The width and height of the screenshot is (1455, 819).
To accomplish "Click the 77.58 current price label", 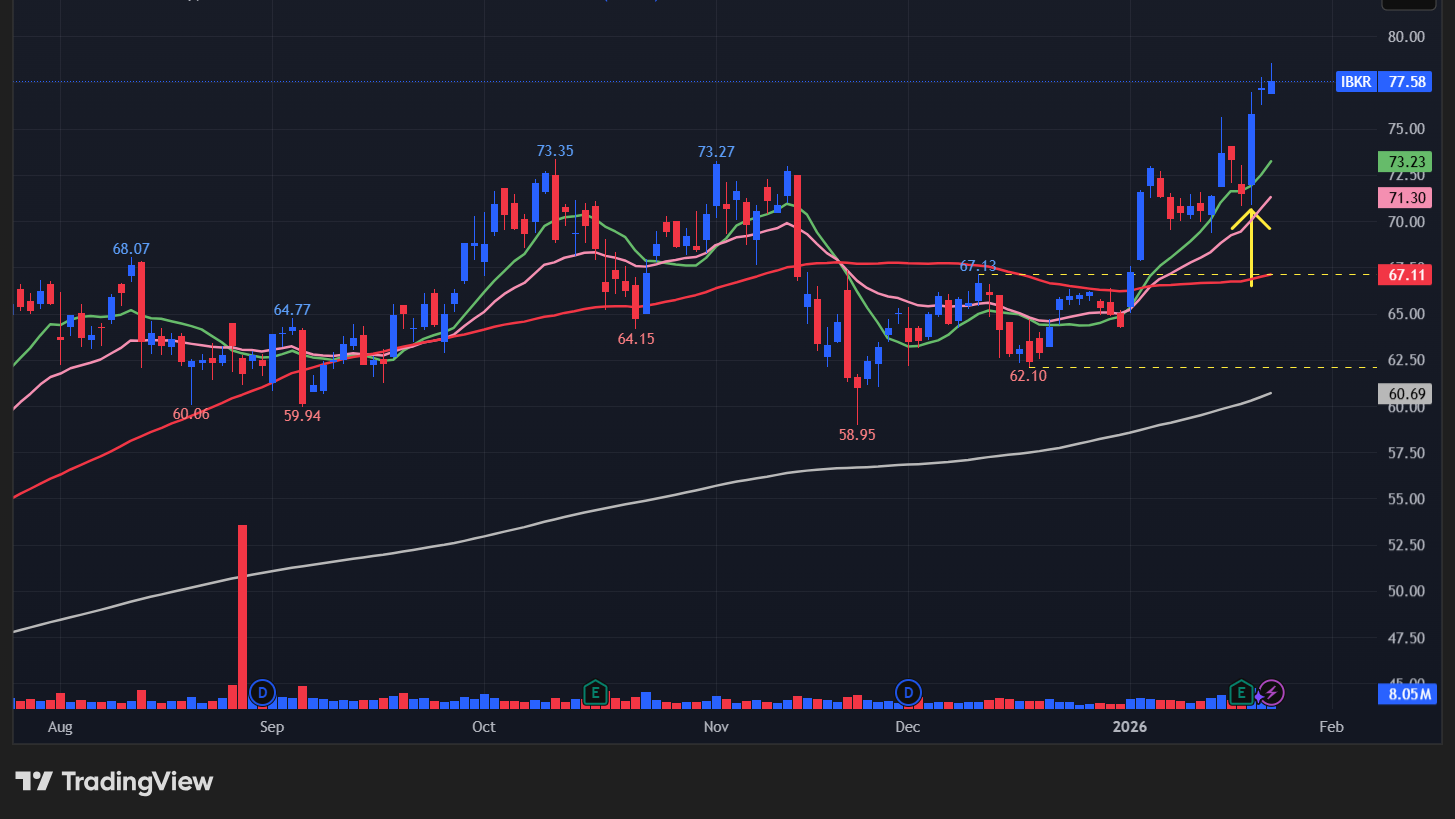I will pos(1406,82).
